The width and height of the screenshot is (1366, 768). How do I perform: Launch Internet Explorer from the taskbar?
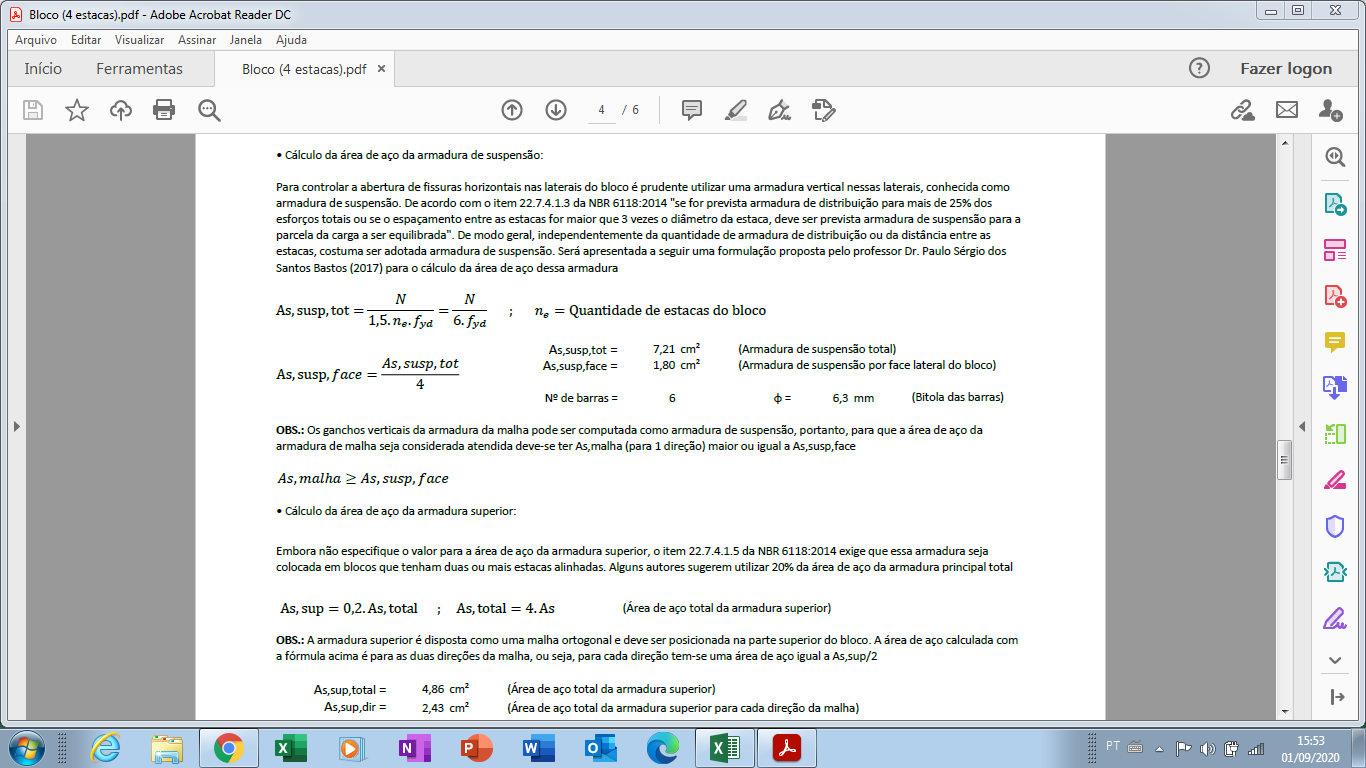[x=105, y=748]
